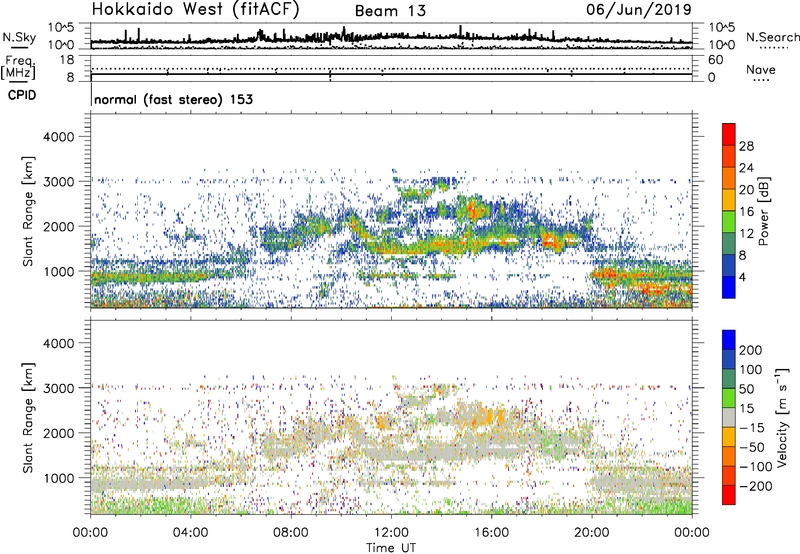The image size is (800, 554).
Task: Click the blue 200 velocity swatch
Action: pyautogui.click(x=729, y=340)
